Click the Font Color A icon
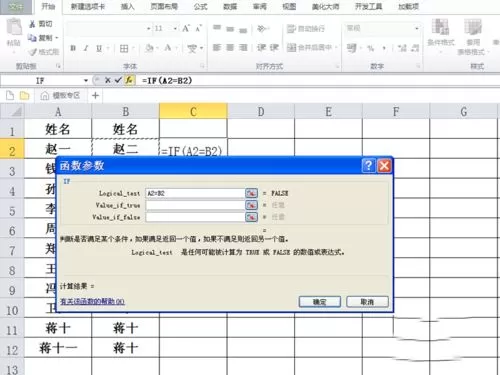The height and width of the screenshot is (375, 500). [x=168, y=48]
